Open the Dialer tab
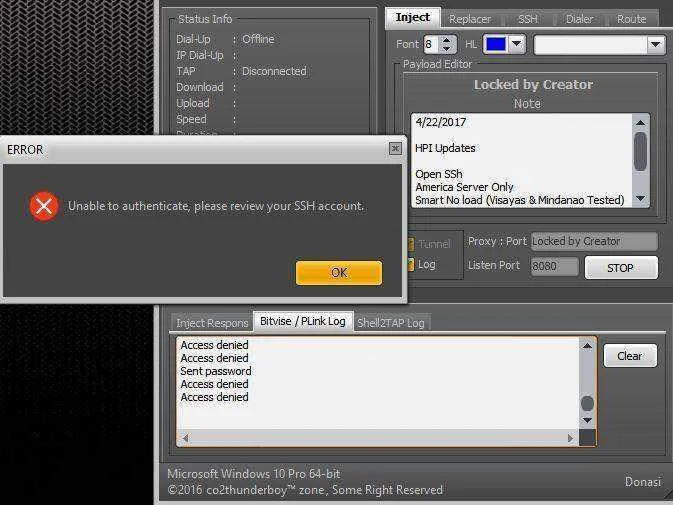673x505 pixels. pos(579,19)
